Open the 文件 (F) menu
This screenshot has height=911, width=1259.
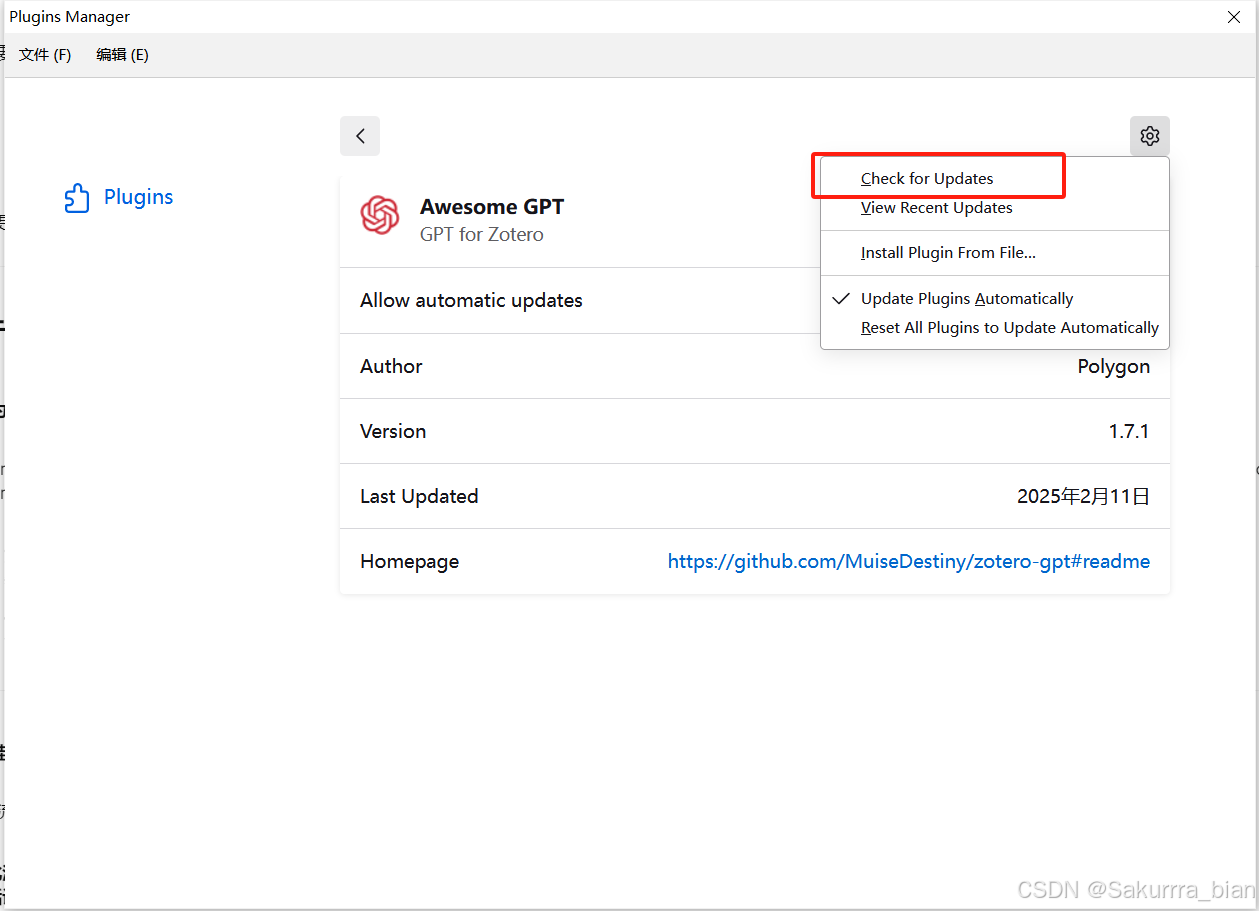click(44, 54)
